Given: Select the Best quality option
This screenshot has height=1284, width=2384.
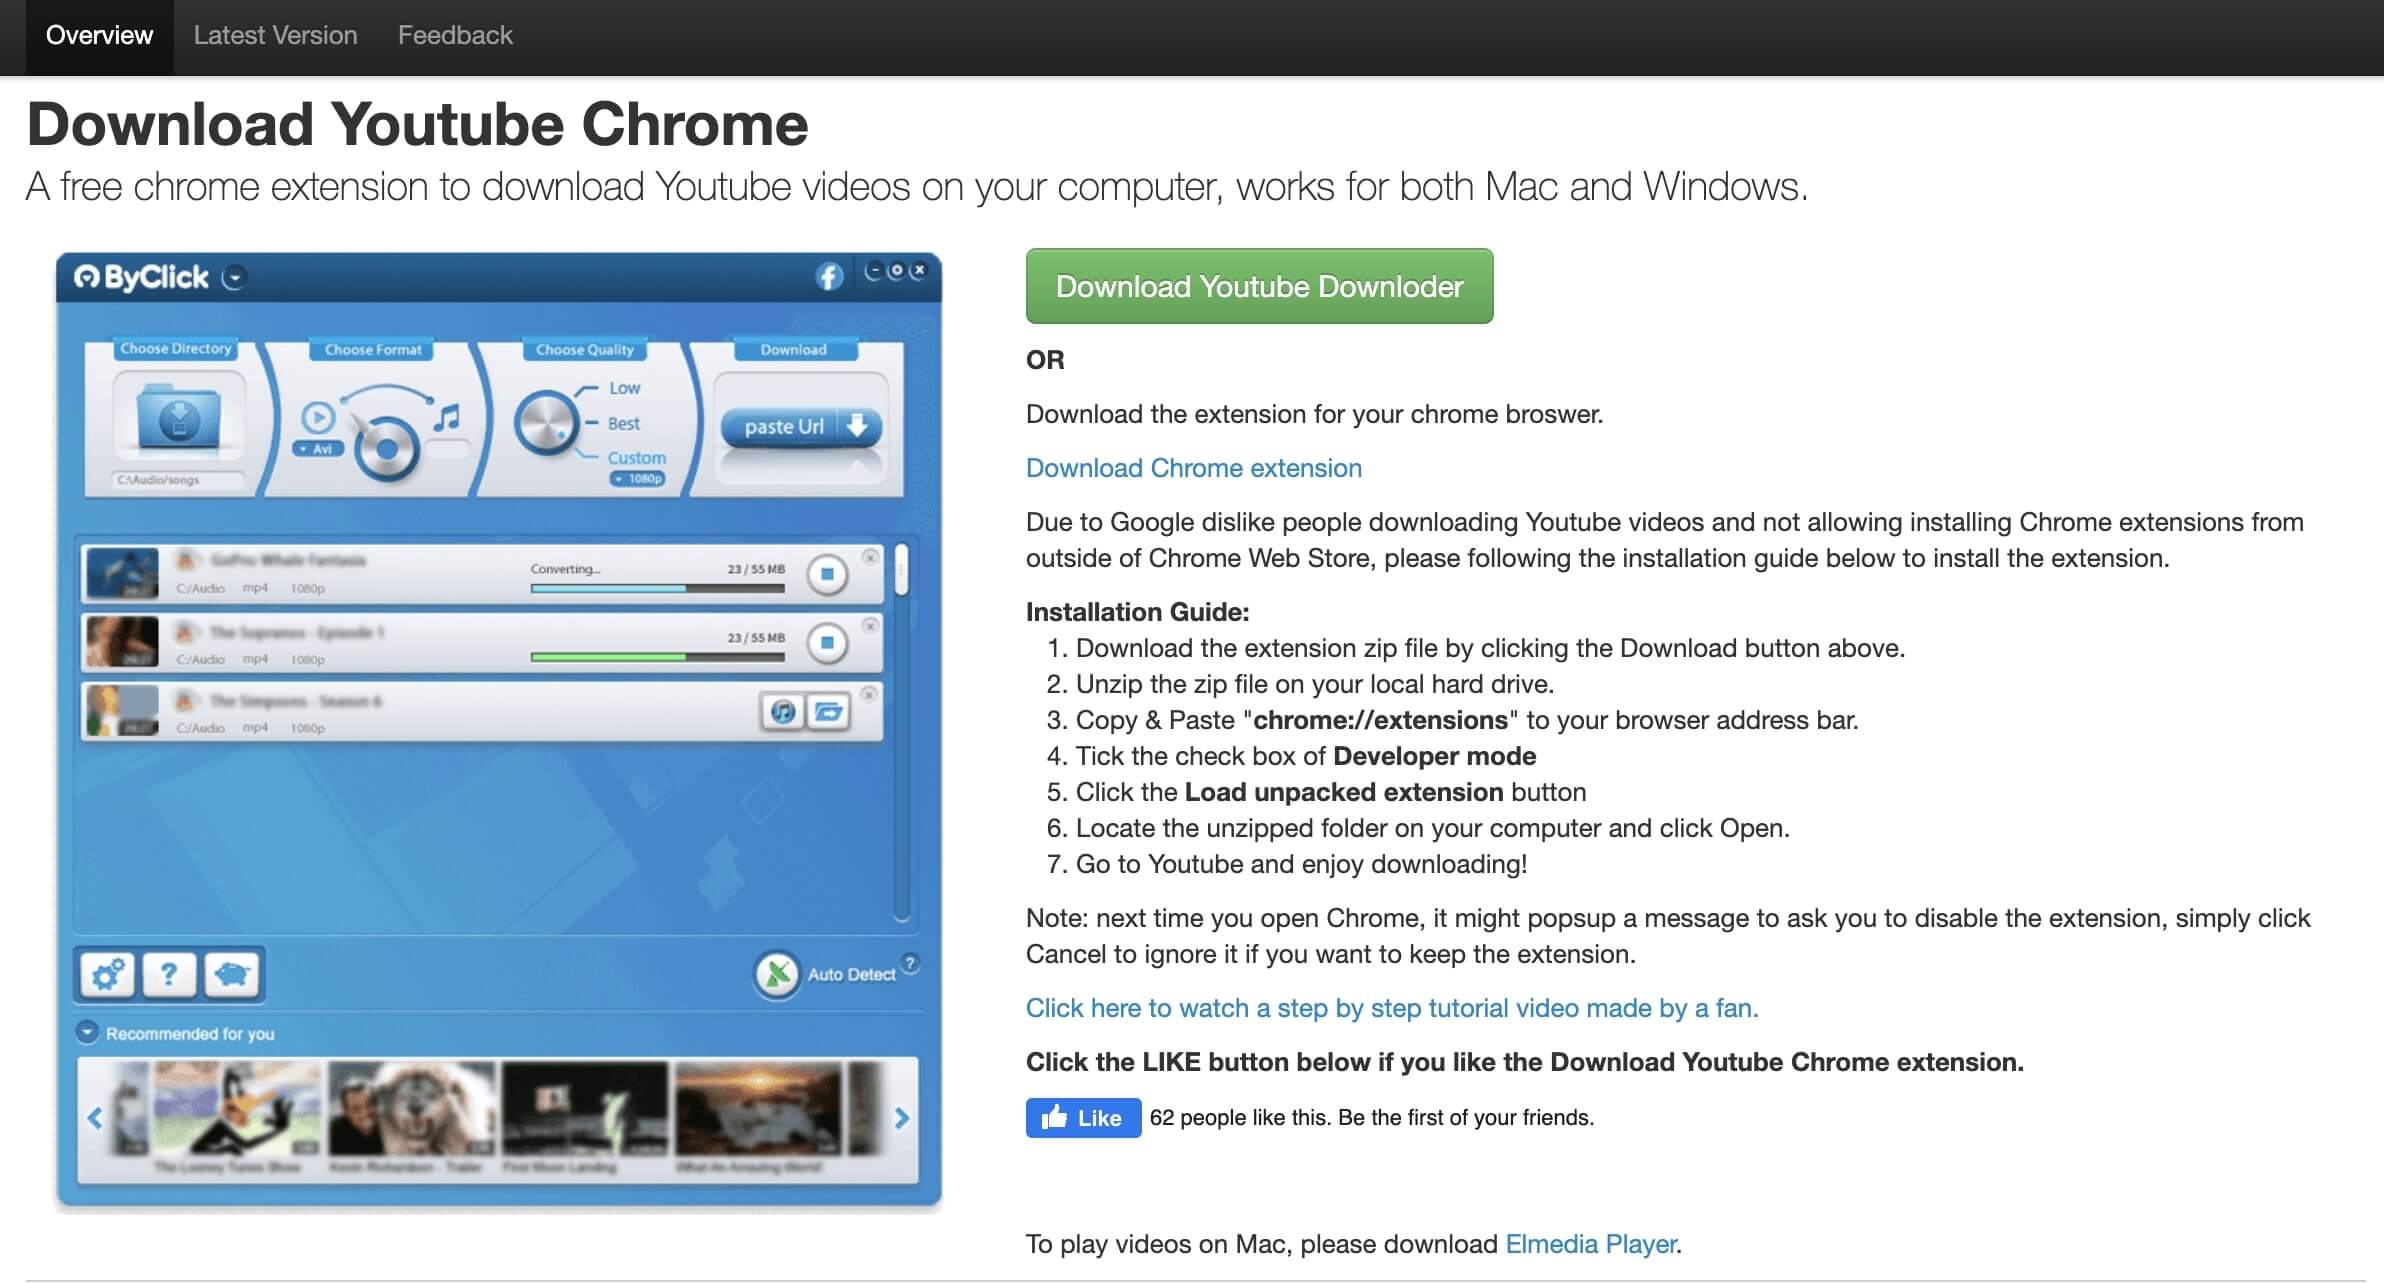Looking at the screenshot, I should [623, 423].
